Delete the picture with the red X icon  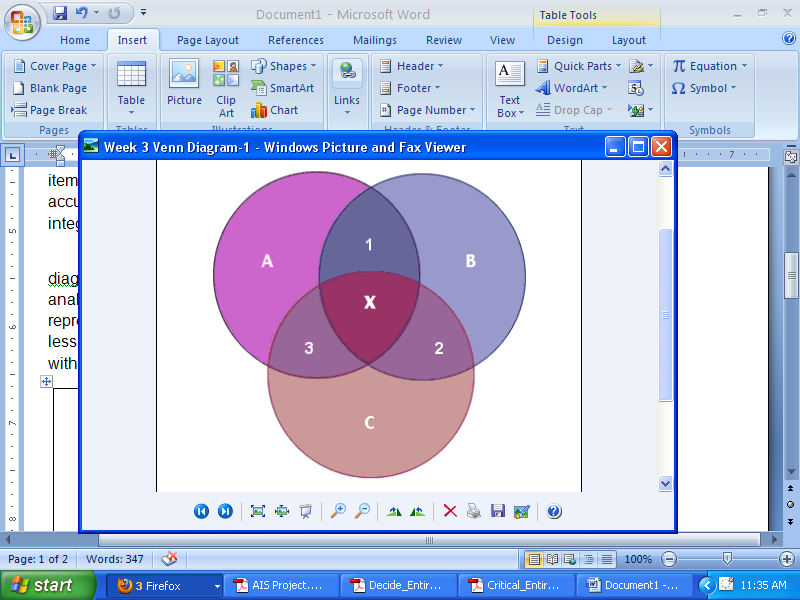coord(450,511)
